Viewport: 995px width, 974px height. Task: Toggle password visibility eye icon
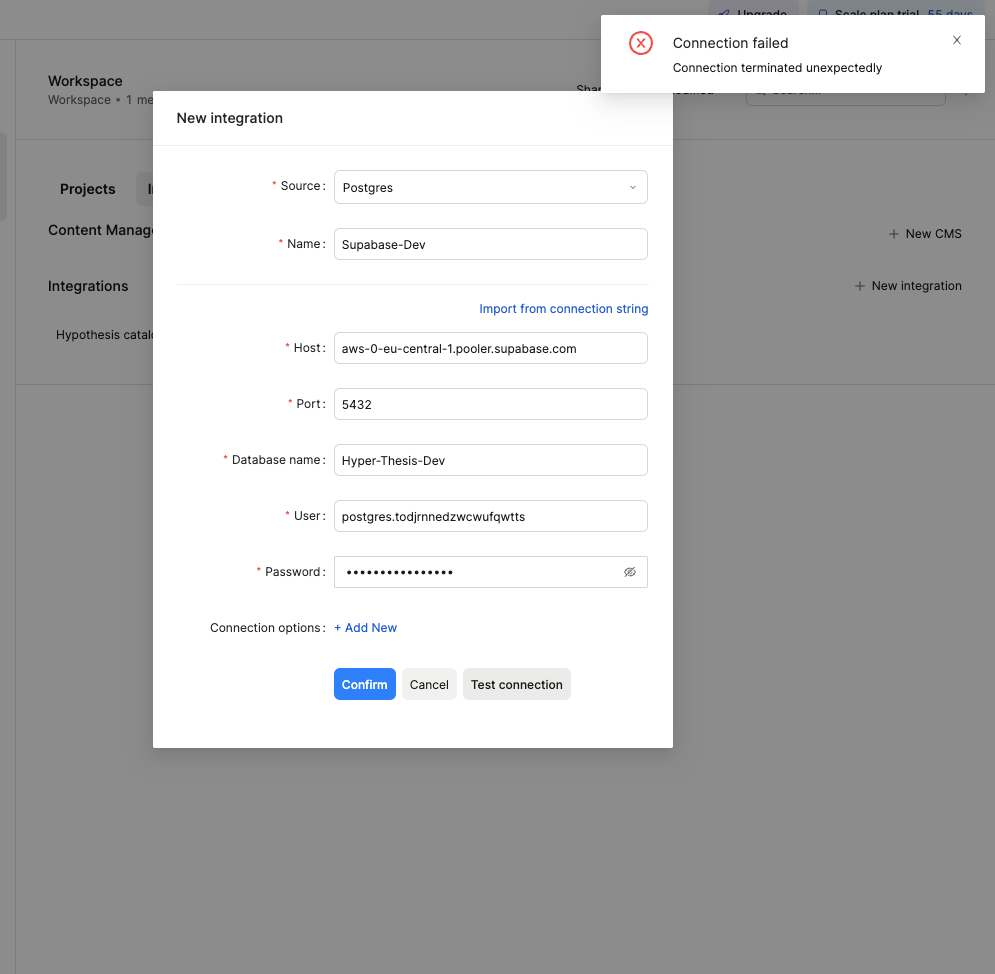tap(630, 572)
